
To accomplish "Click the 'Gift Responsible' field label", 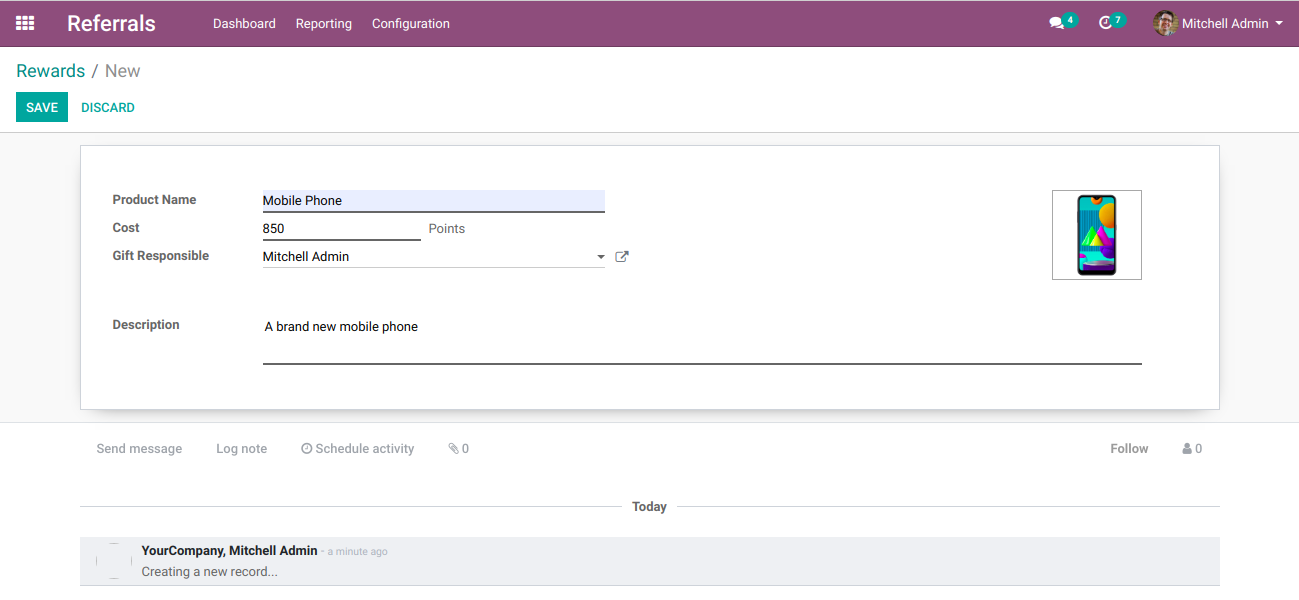I will click(x=161, y=256).
